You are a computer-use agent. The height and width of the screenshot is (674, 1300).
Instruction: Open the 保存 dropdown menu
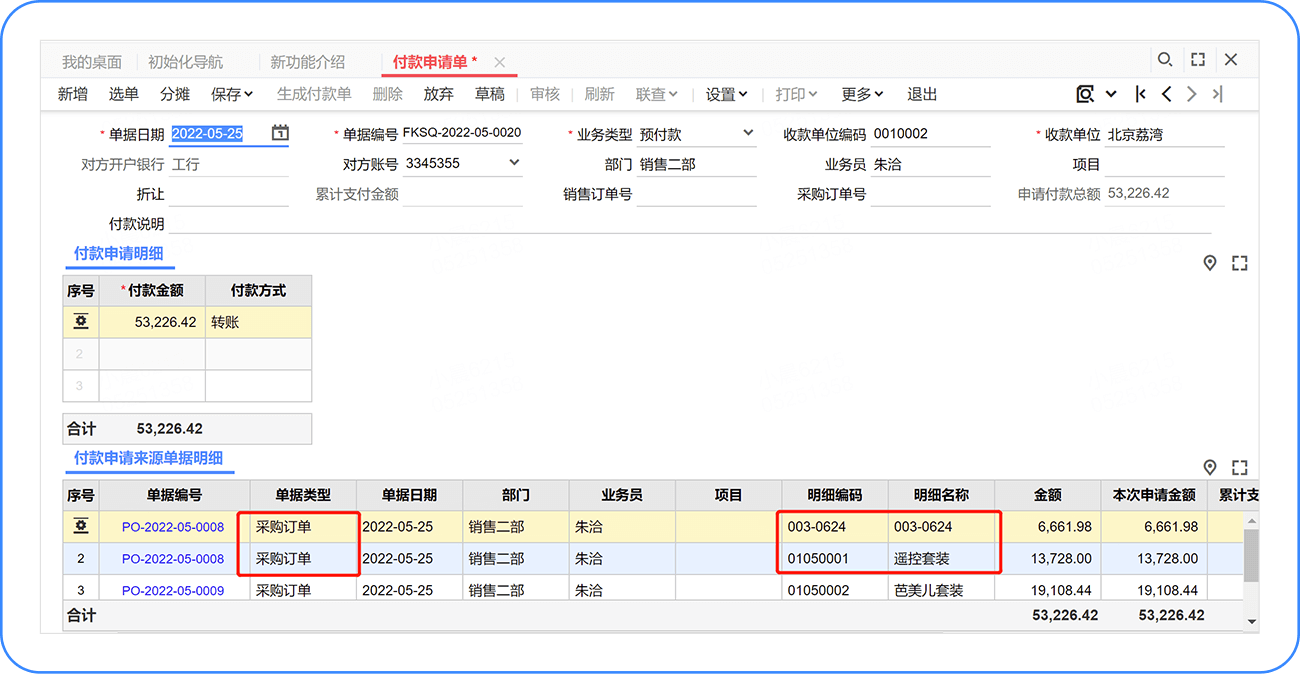[x=232, y=94]
